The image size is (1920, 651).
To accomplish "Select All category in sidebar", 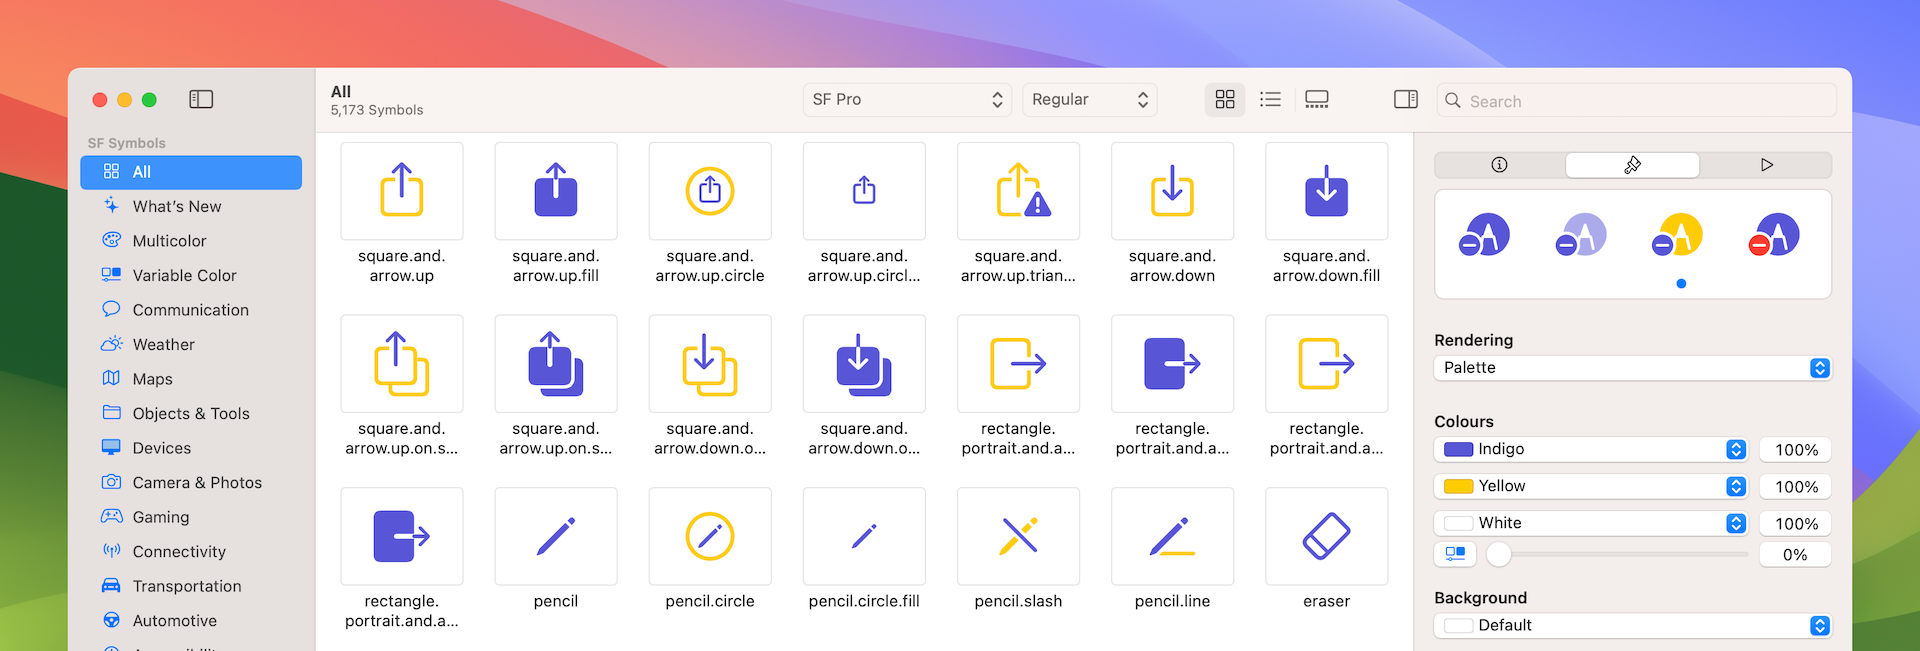I will click(191, 172).
